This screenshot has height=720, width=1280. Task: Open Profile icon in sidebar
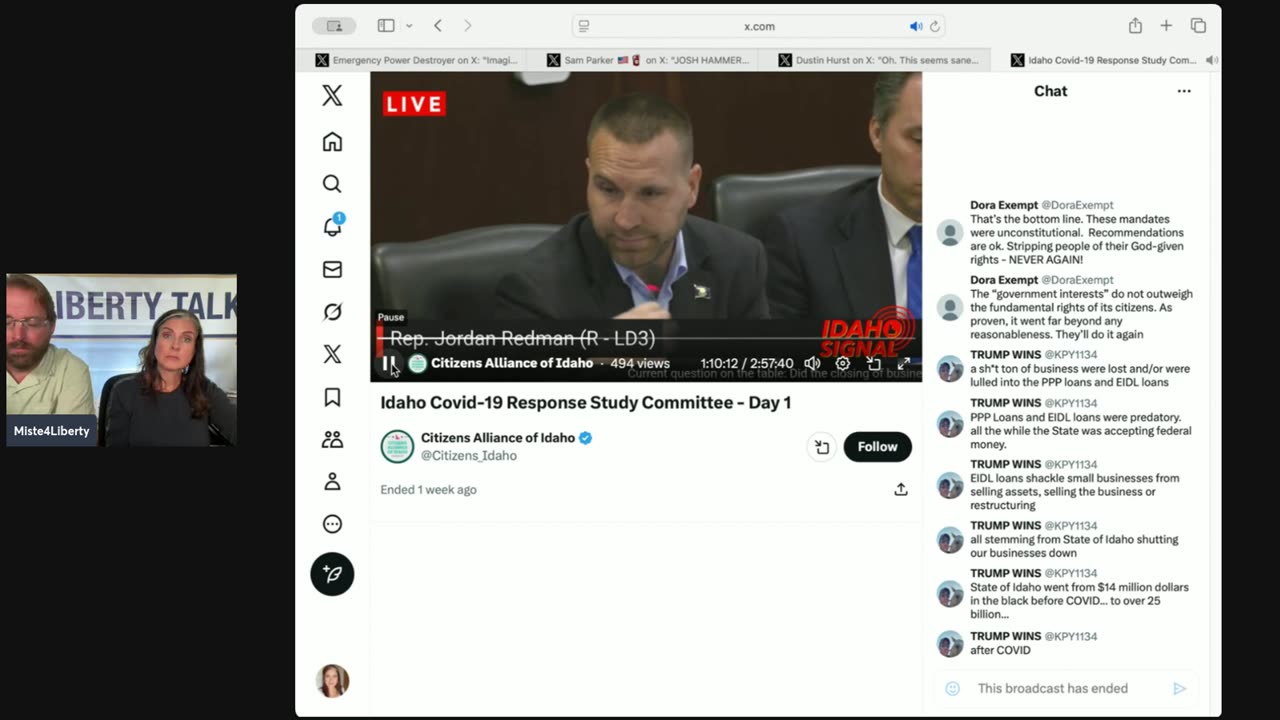[x=332, y=482]
